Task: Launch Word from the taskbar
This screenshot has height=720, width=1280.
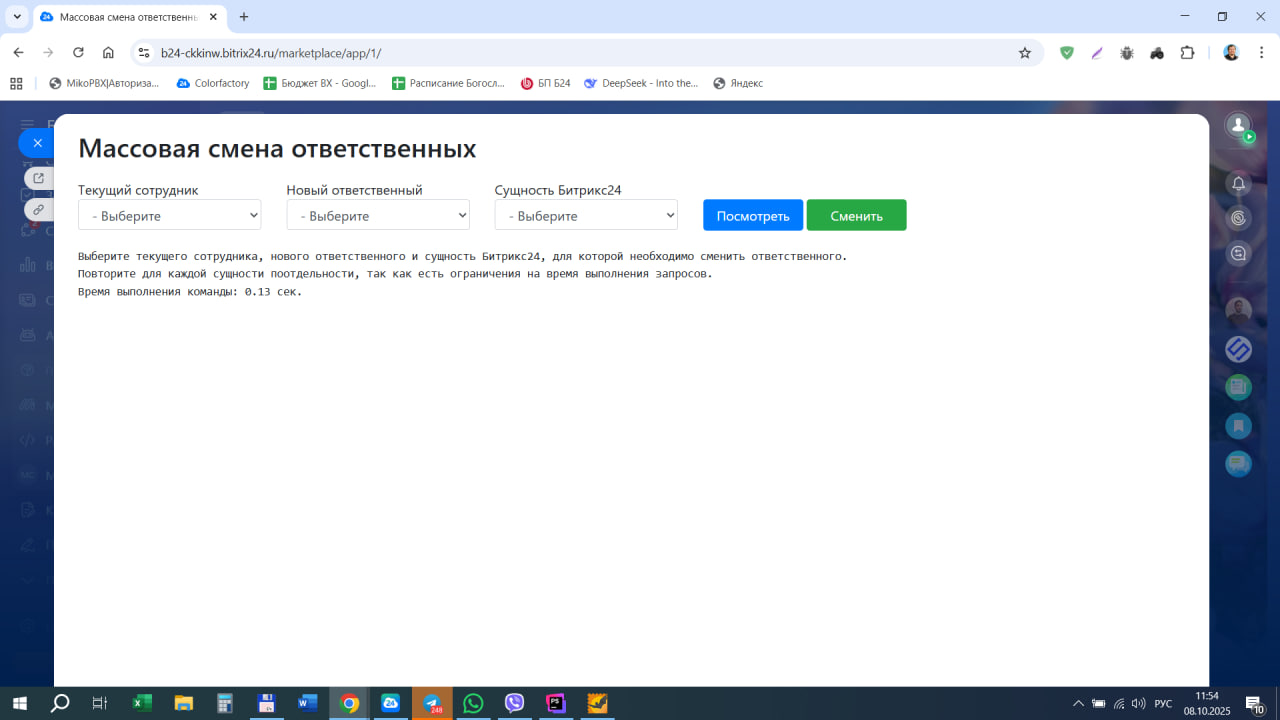Action: pos(308,703)
